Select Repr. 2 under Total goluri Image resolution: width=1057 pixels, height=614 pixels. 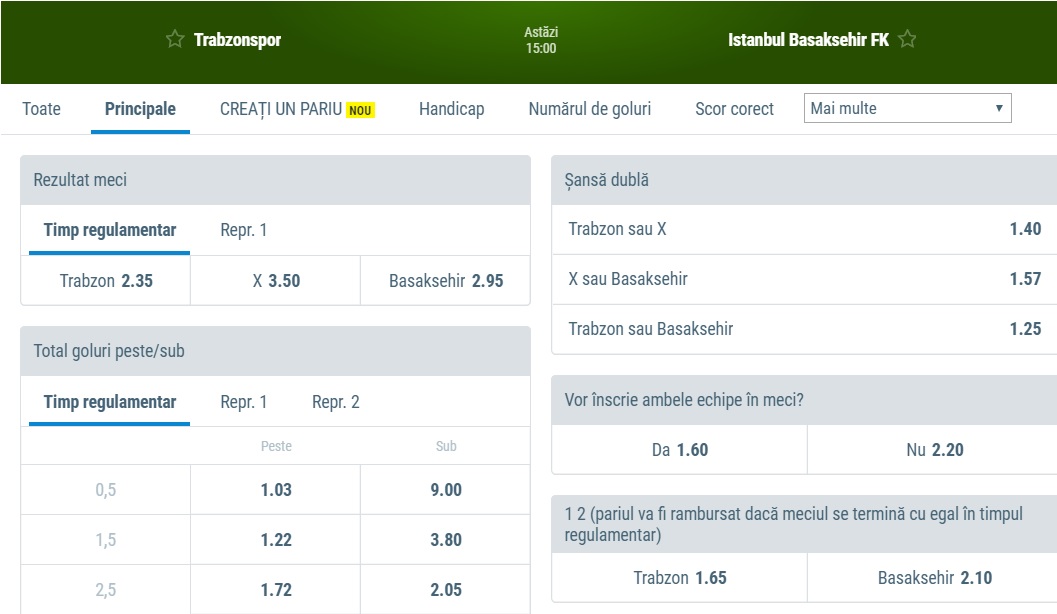335,402
